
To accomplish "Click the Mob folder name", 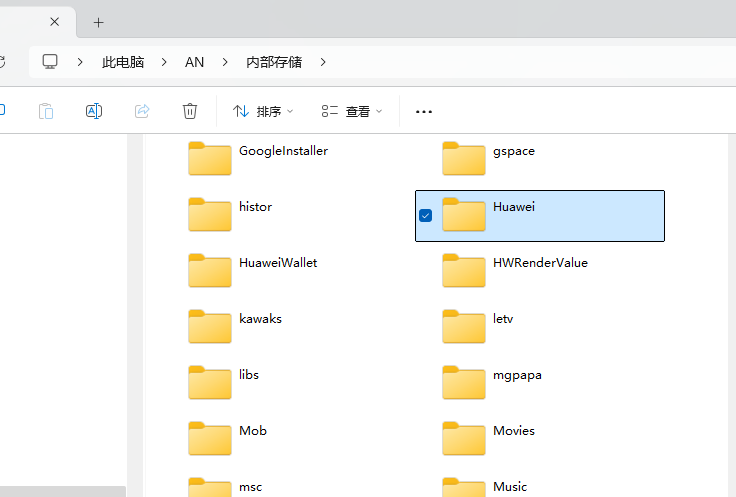I will (x=253, y=431).
